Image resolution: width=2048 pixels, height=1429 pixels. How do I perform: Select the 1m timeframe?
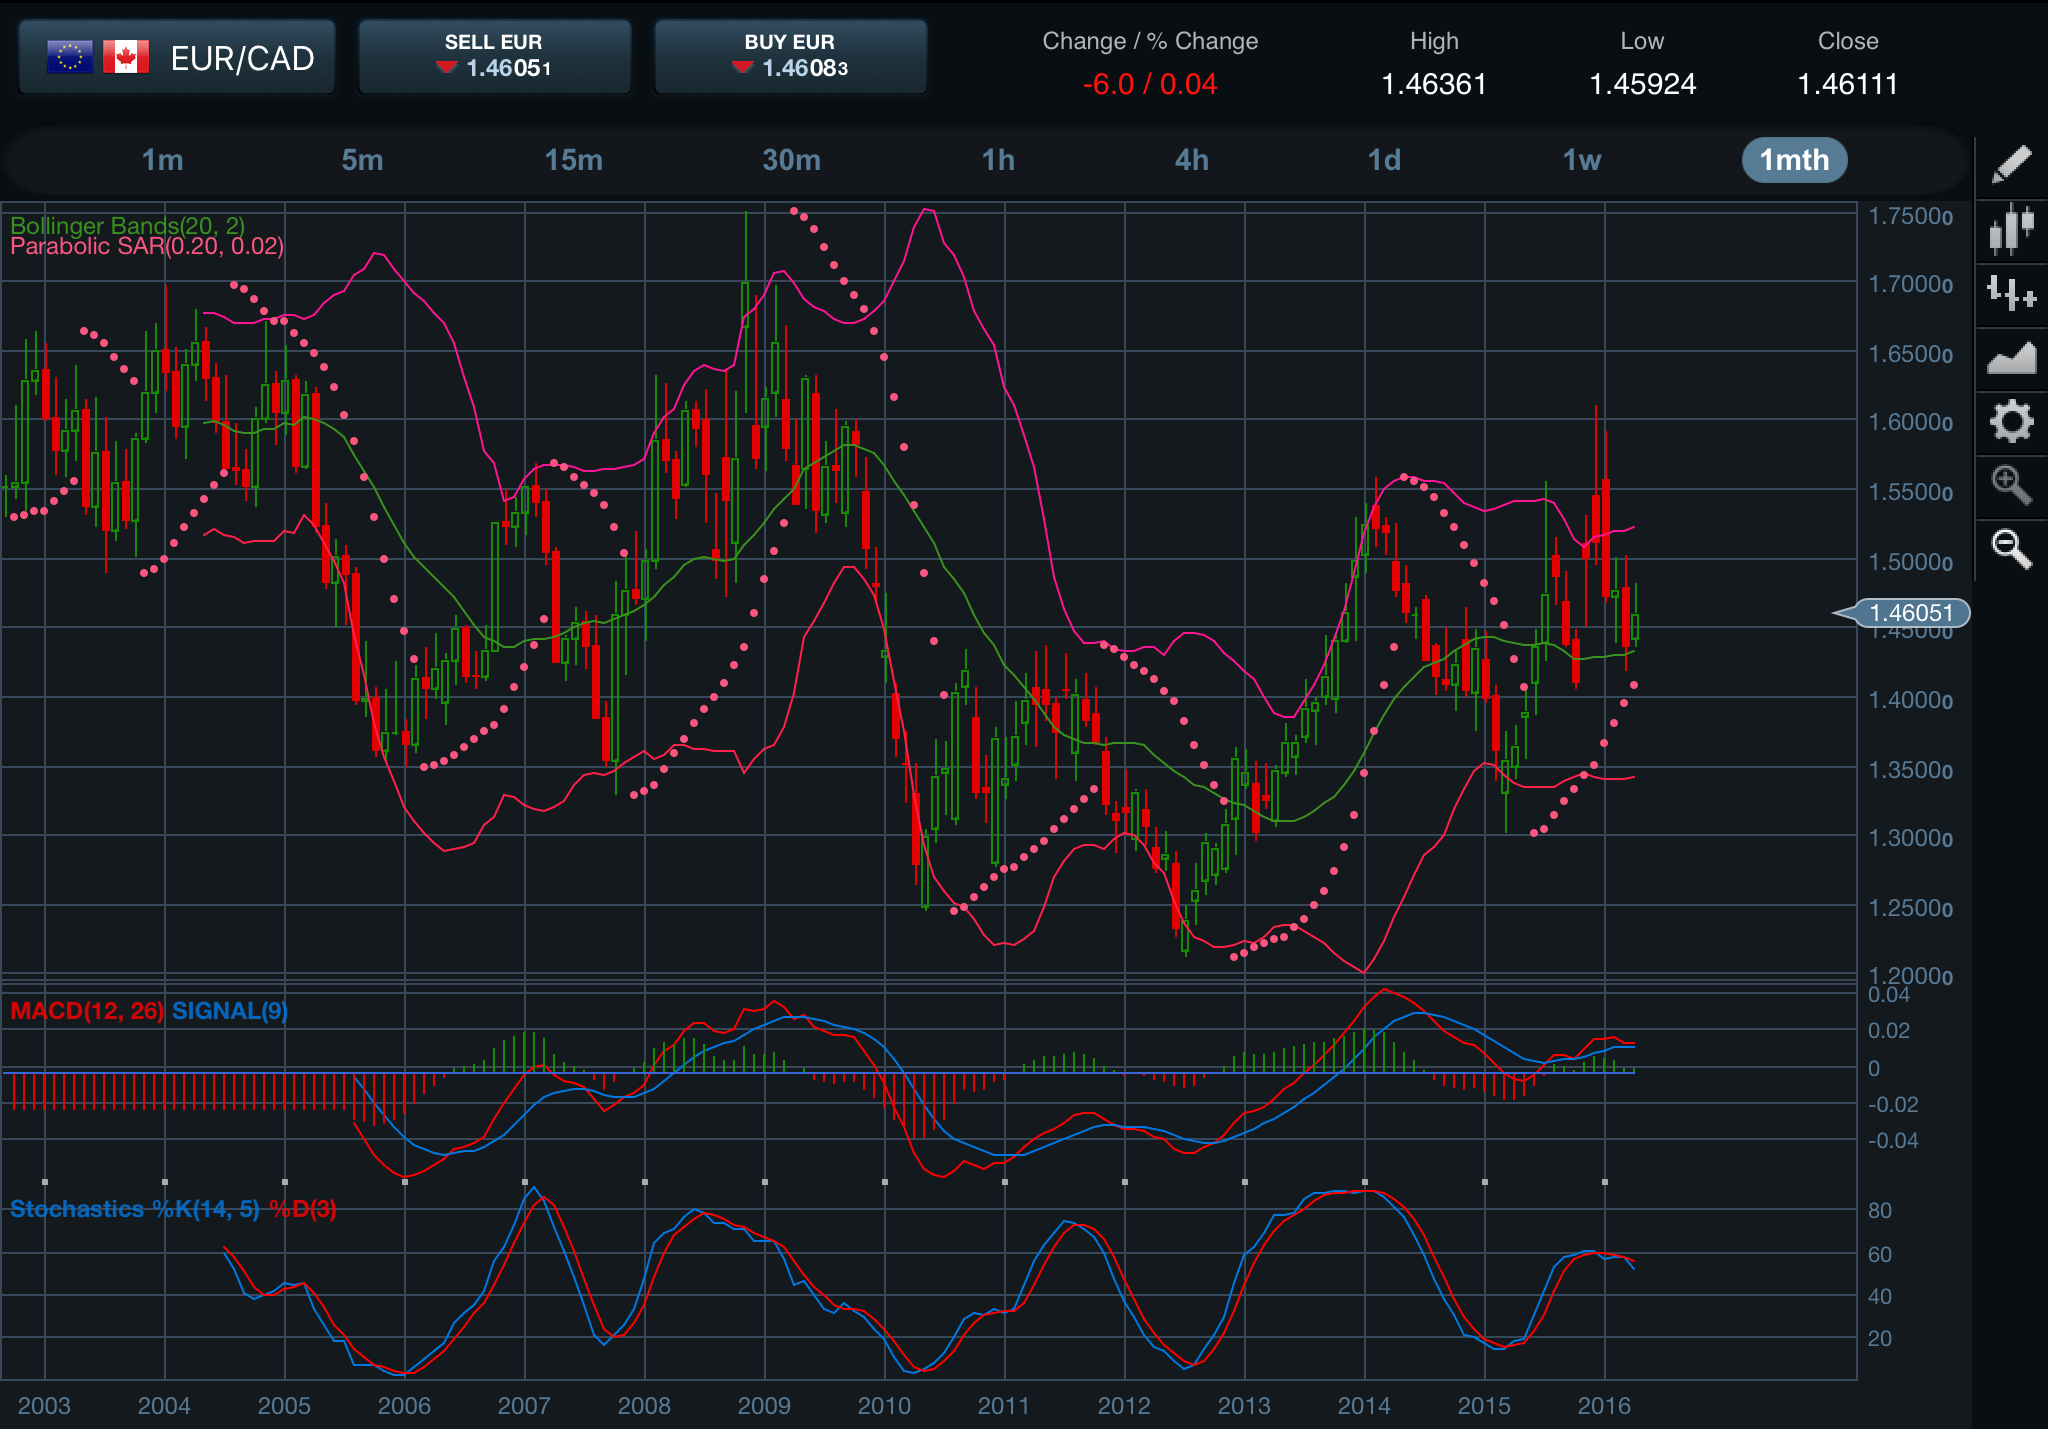coord(162,160)
